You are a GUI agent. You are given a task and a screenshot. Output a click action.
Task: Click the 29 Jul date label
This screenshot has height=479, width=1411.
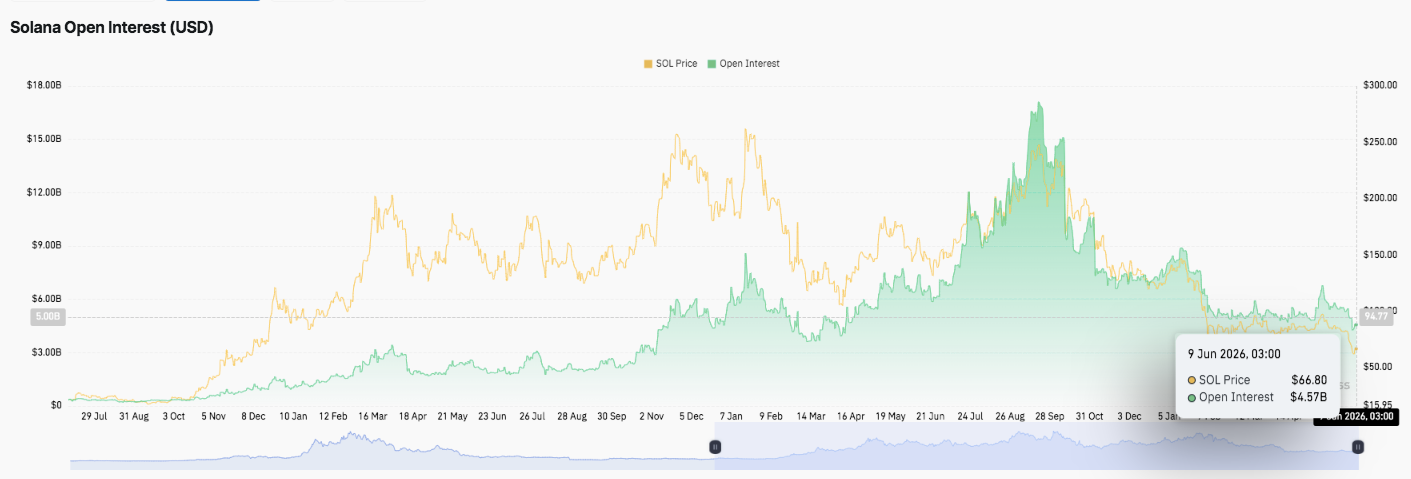click(x=95, y=415)
